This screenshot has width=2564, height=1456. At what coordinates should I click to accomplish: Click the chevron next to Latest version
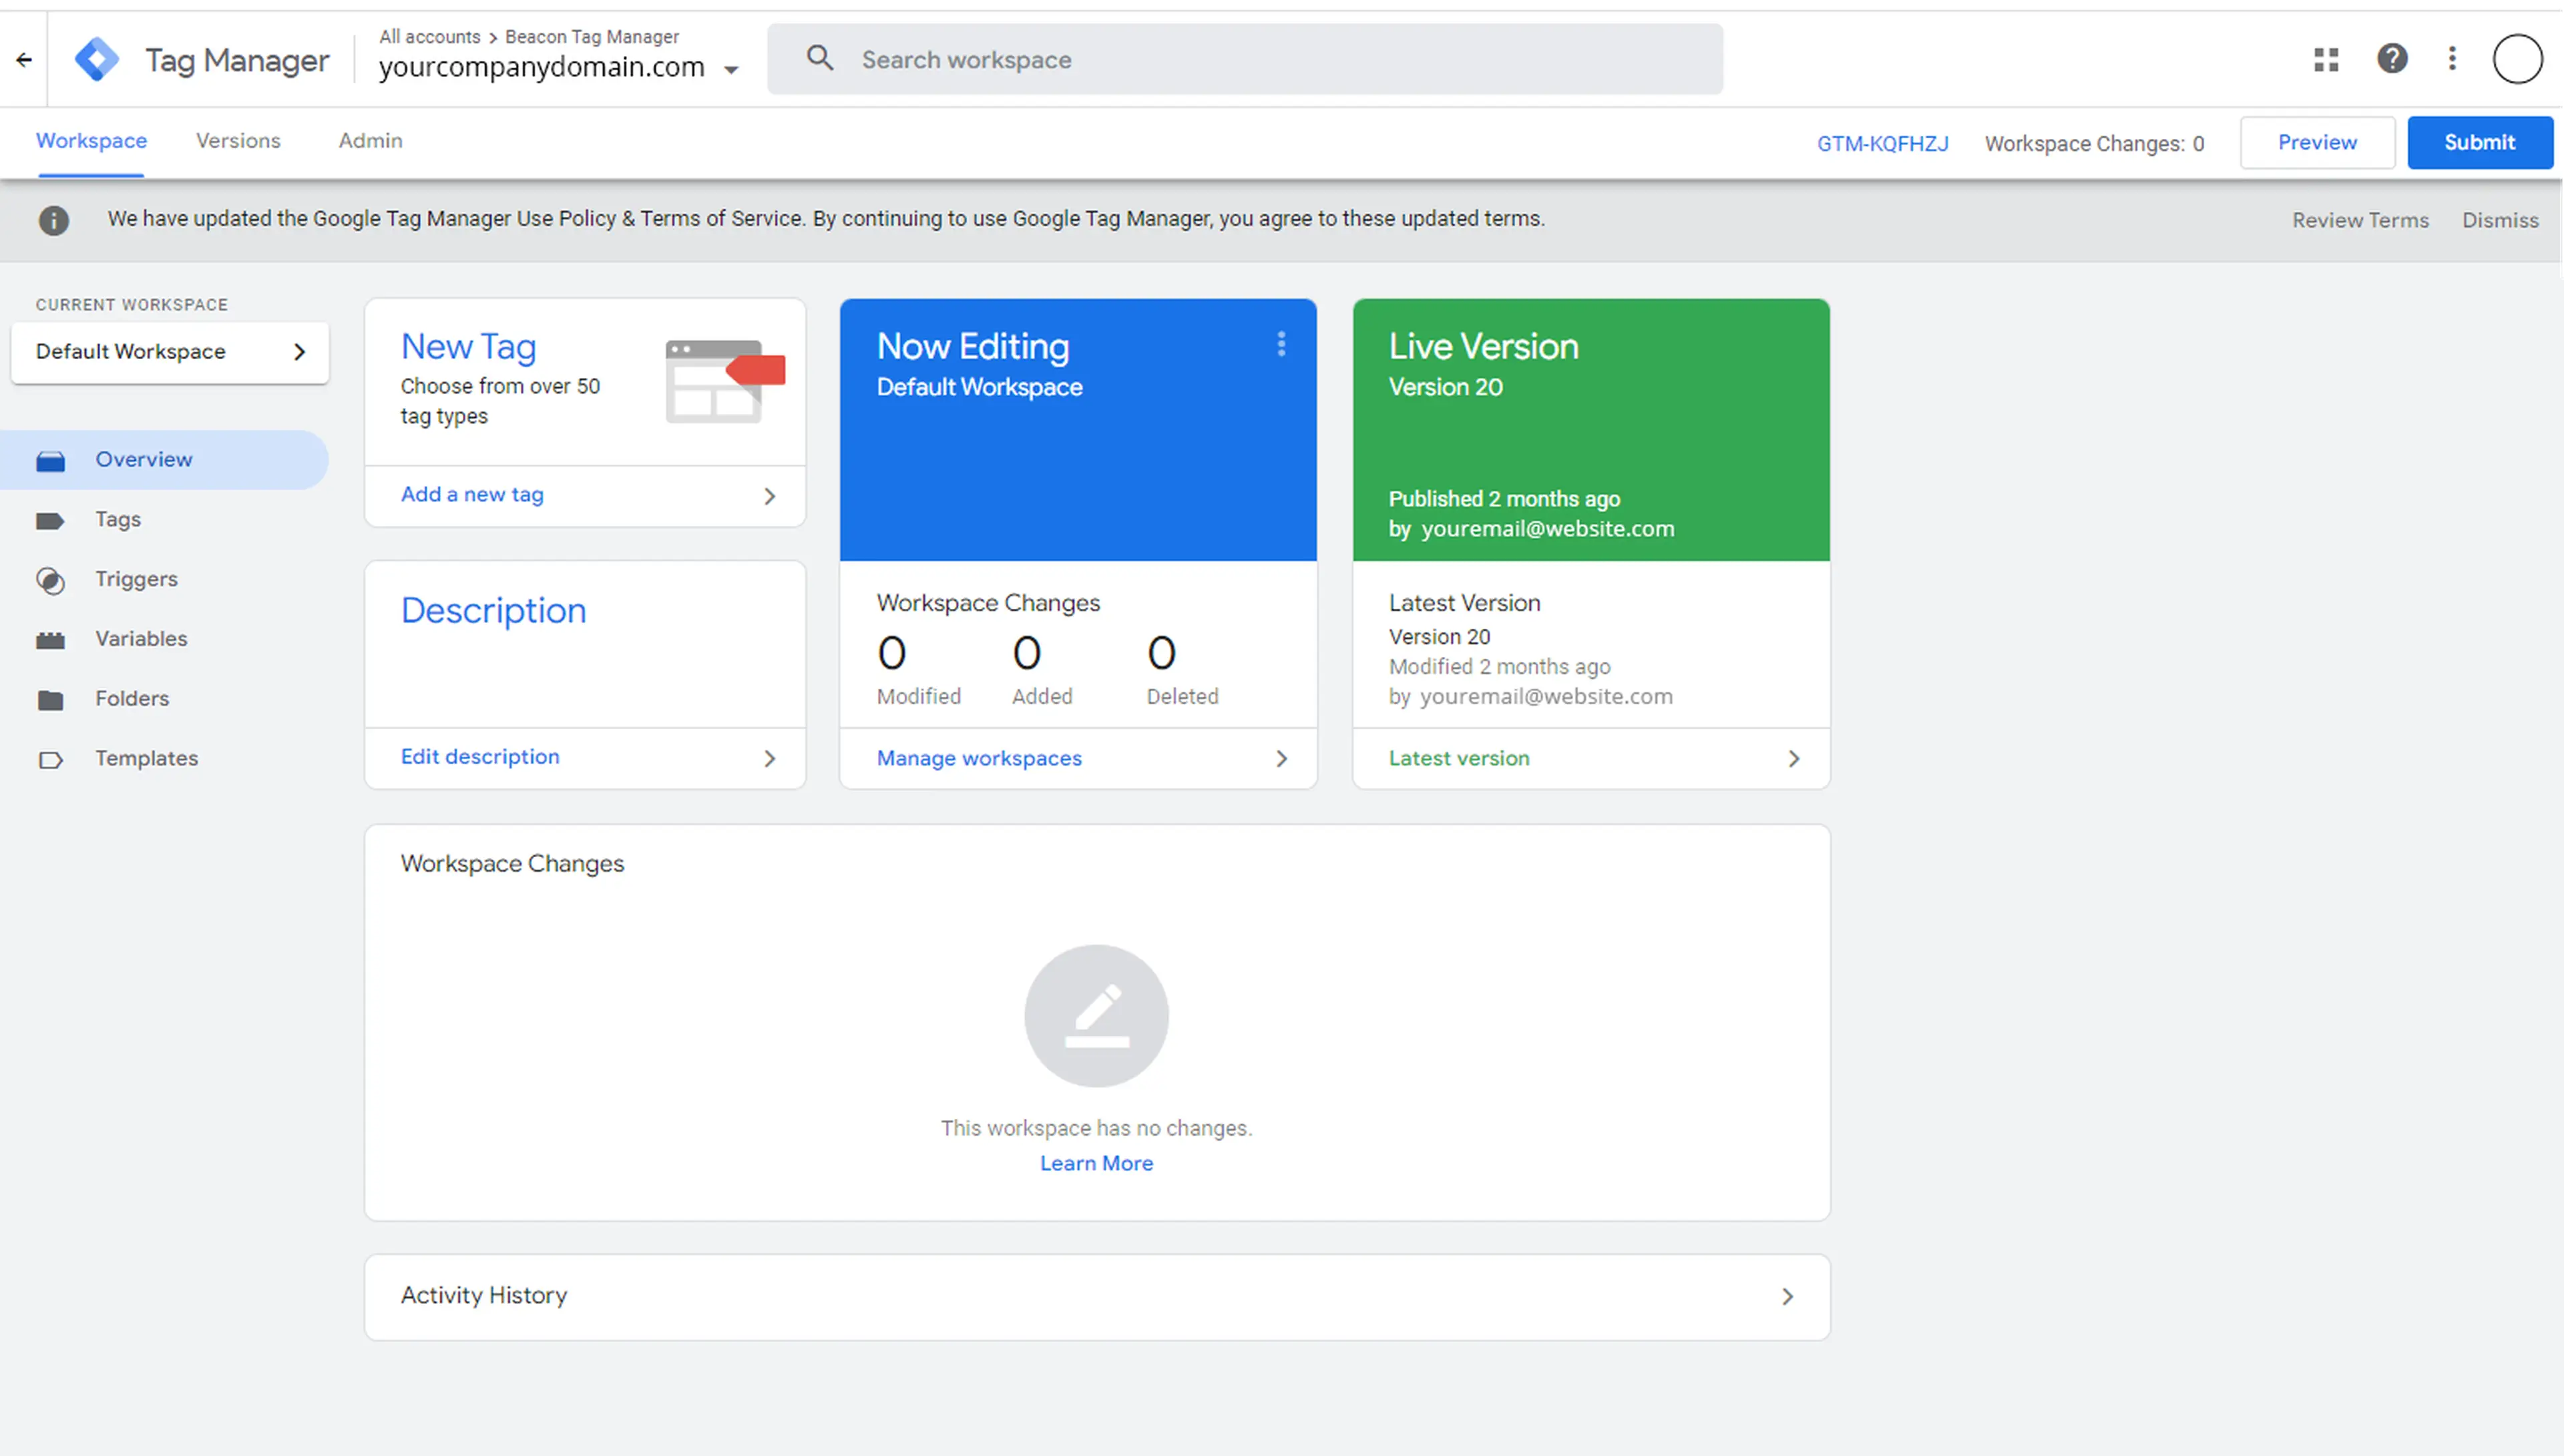pos(1794,758)
